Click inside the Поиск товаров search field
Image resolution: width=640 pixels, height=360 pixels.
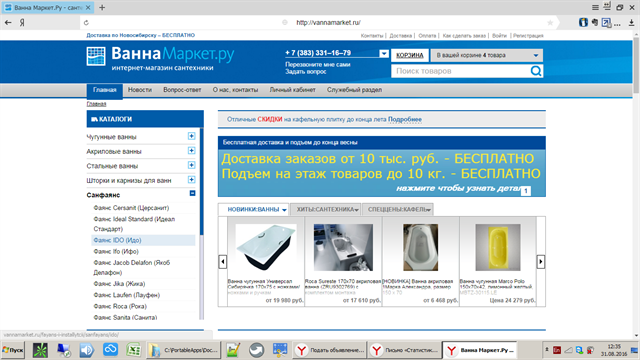point(461,71)
